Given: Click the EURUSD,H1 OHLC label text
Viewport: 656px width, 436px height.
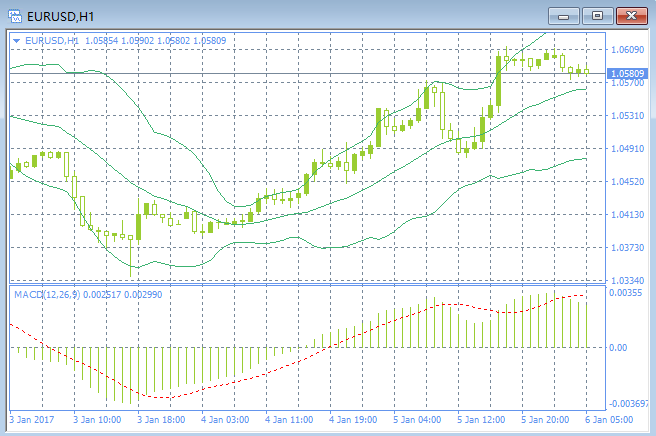Looking at the screenshot, I should [126, 41].
